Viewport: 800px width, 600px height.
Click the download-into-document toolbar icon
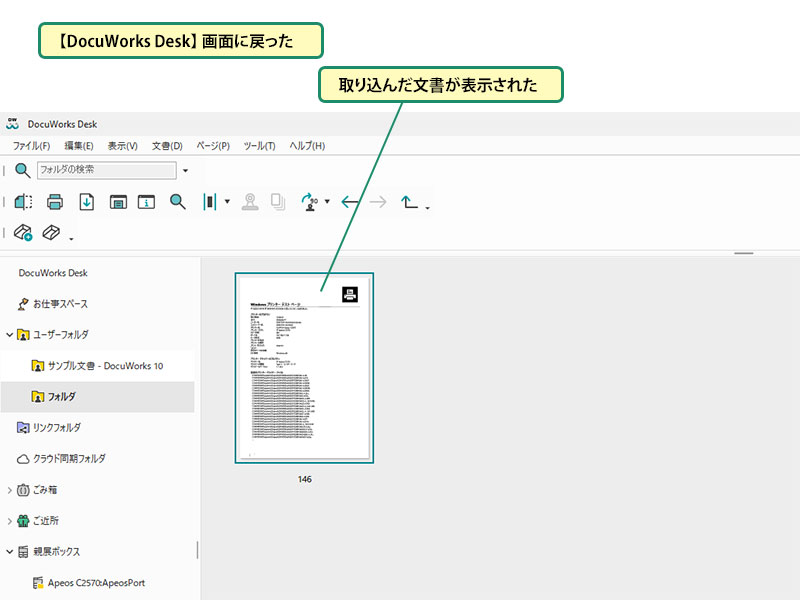click(x=87, y=202)
